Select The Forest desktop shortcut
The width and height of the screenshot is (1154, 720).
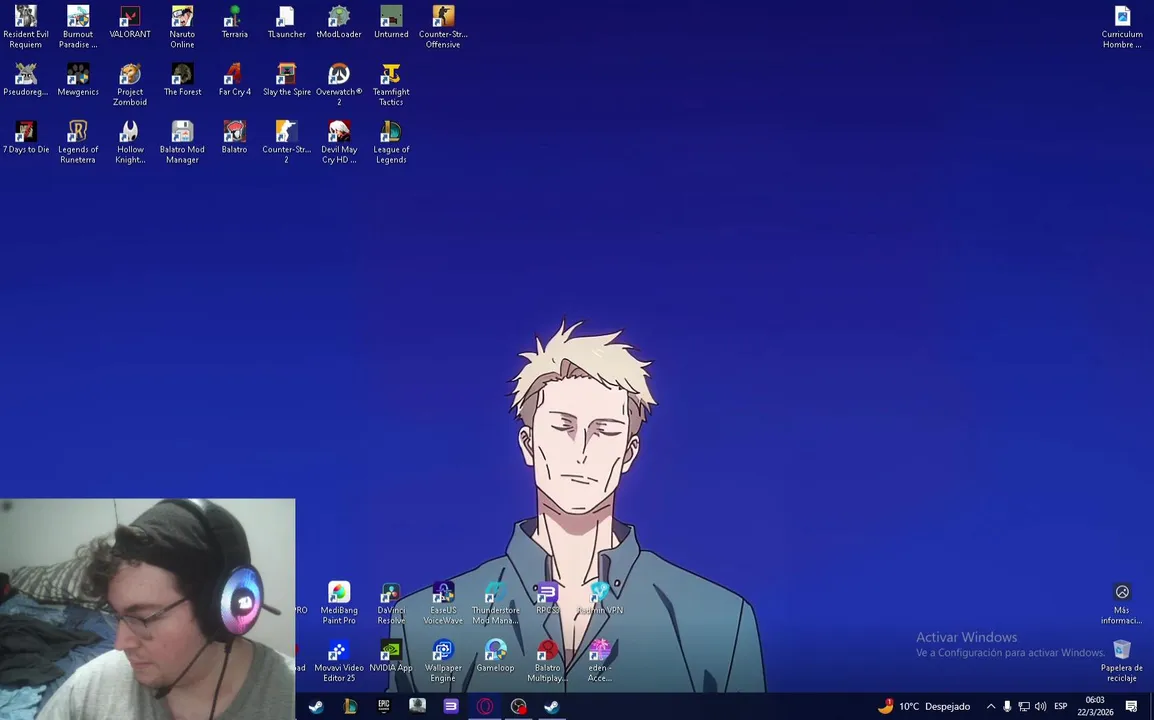(x=183, y=80)
